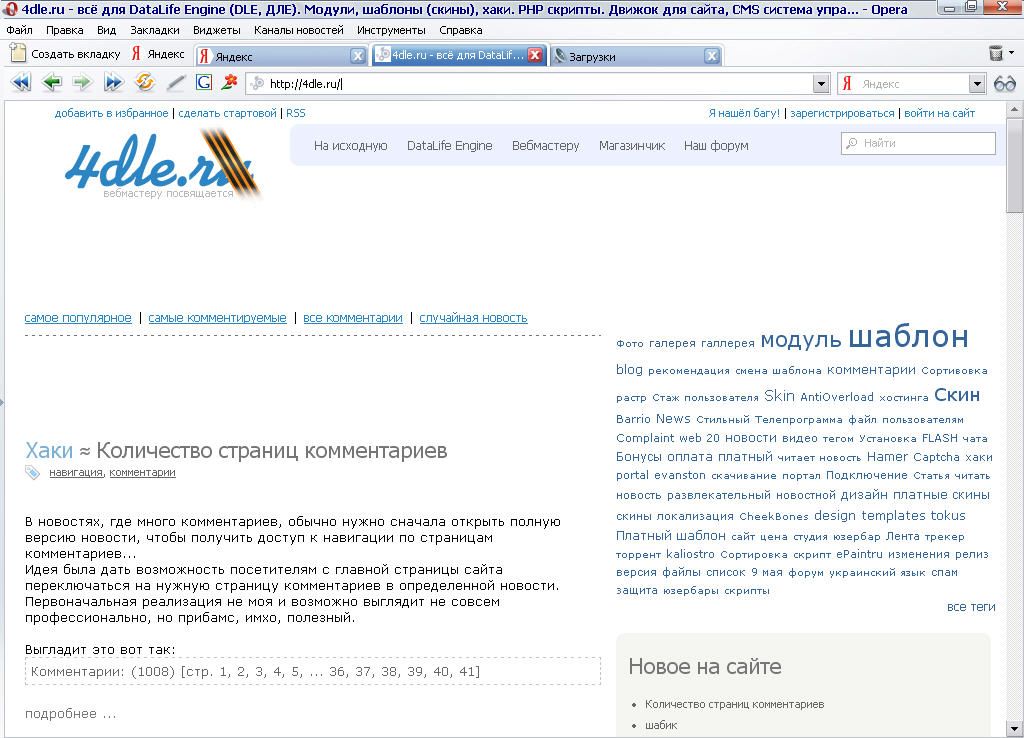1024x738 pixels.
Task: Click the Create New Tab page icon
Action: click(x=18, y=54)
